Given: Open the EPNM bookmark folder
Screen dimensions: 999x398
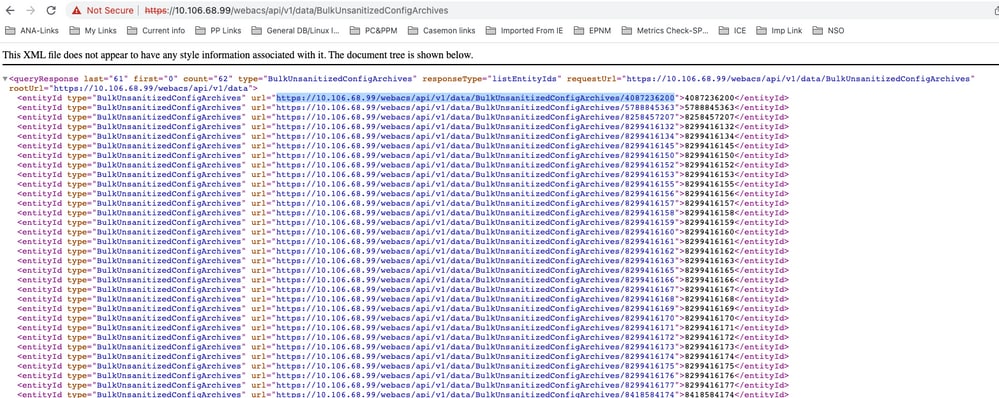Looking at the screenshot, I should pos(592,30).
